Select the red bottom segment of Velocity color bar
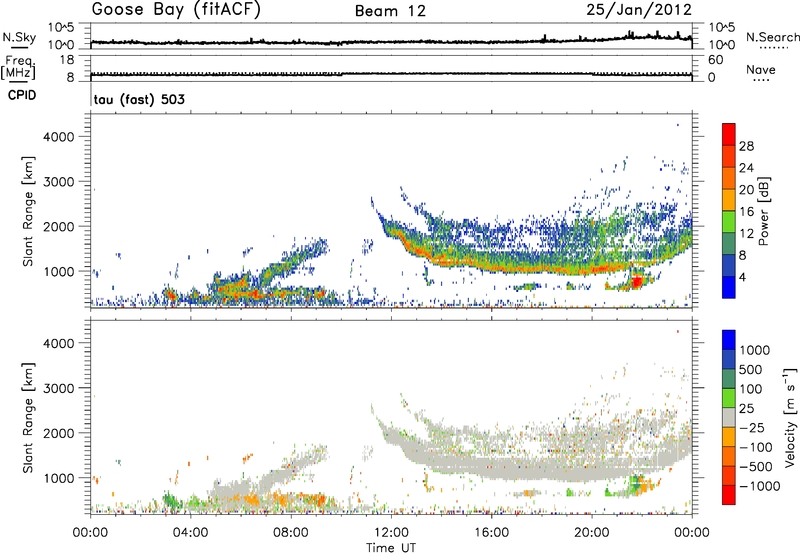The width and height of the screenshot is (800, 554). click(729, 495)
